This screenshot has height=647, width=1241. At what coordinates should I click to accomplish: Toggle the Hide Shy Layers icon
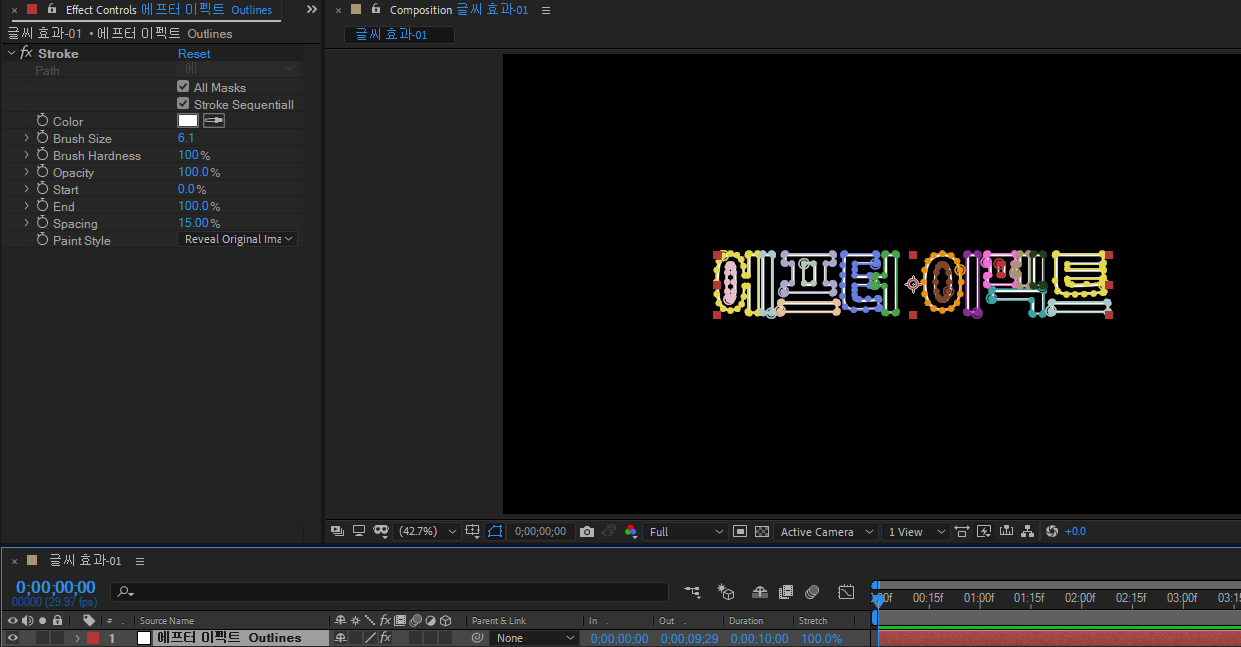(x=760, y=592)
